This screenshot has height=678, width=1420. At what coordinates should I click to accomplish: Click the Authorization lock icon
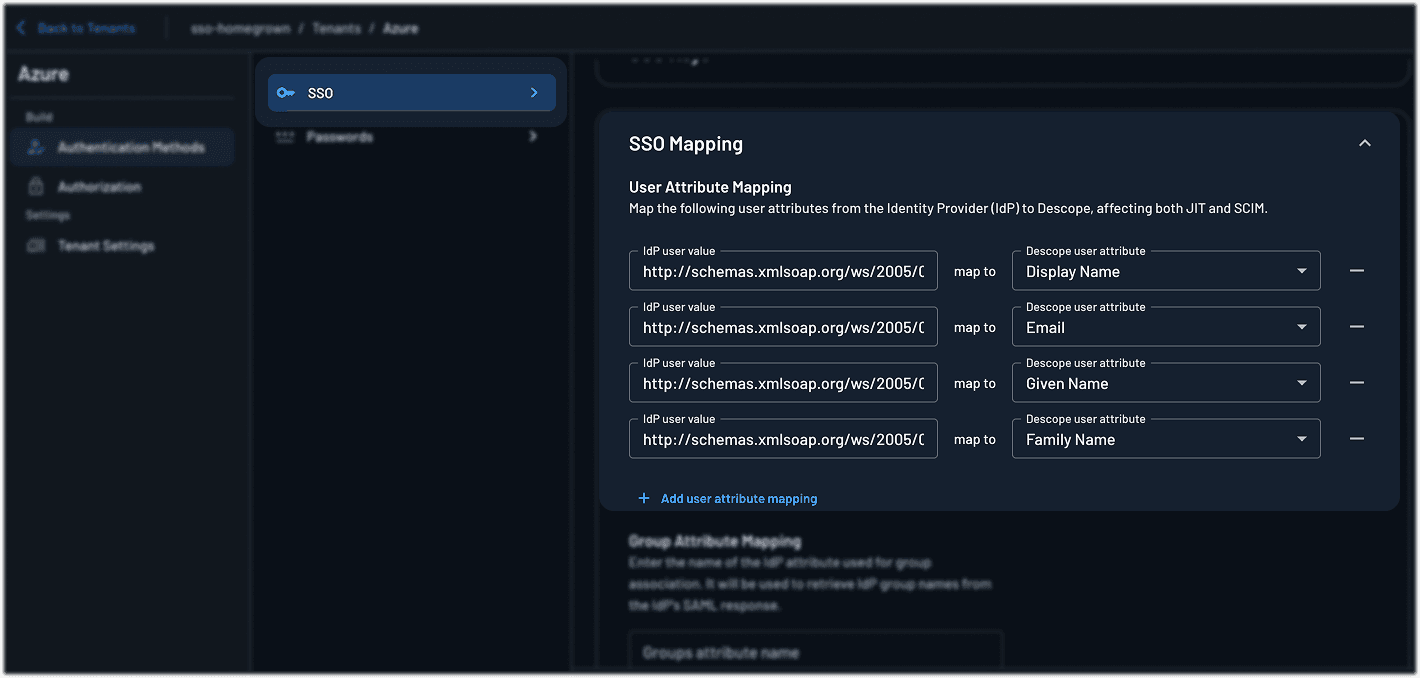coord(36,187)
